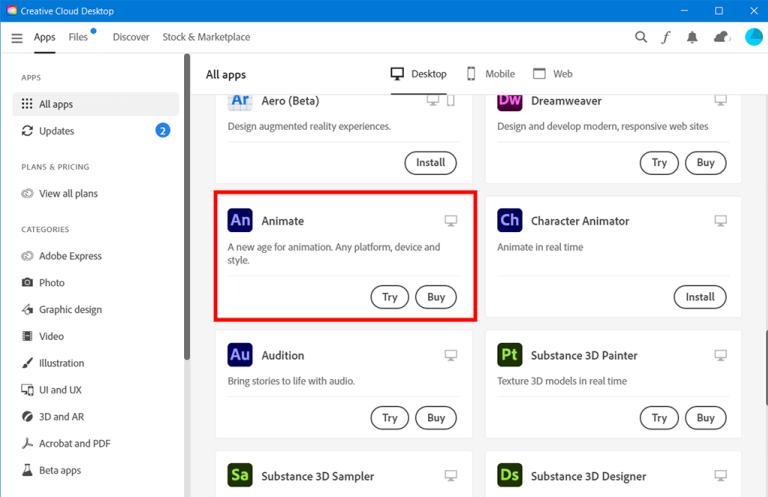This screenshot has width=768, height=497.
Task: Click the Substance 3D Painter icon
Action: 509,355
